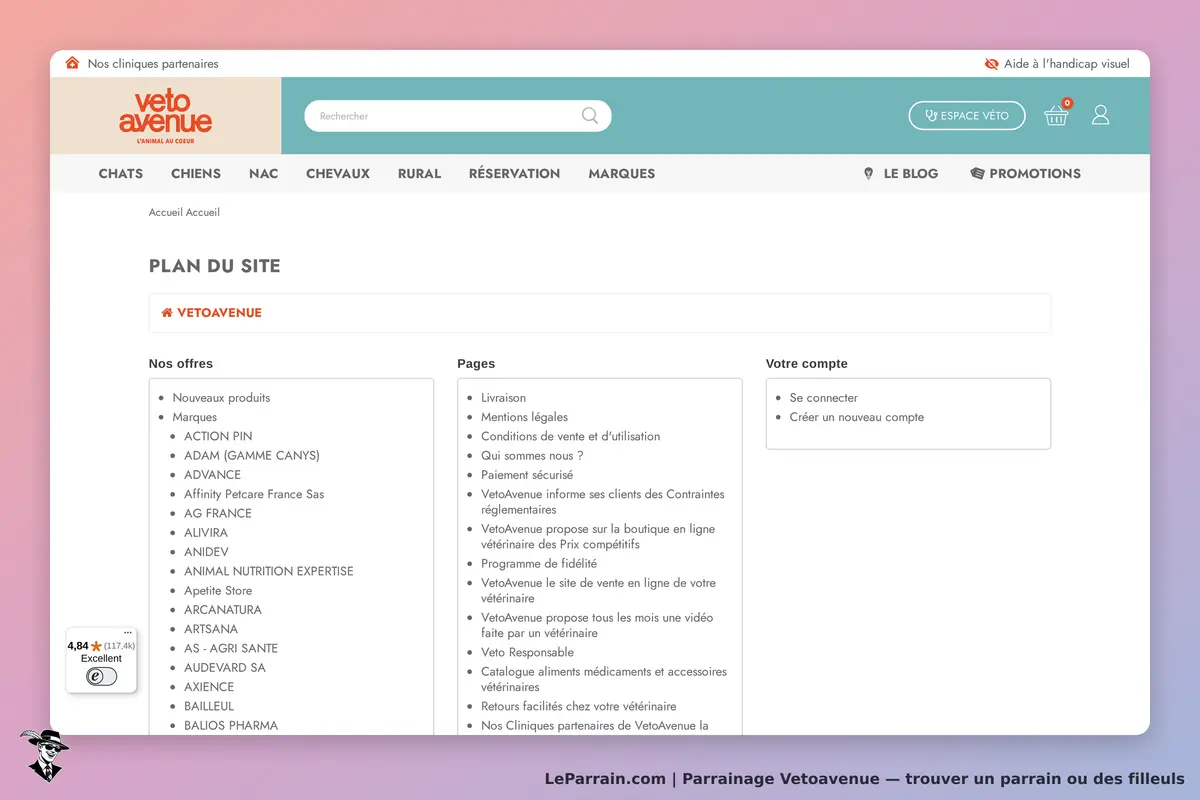Click the three dots on the rating widget
The image size is (1200, 800).
(128, 632)
